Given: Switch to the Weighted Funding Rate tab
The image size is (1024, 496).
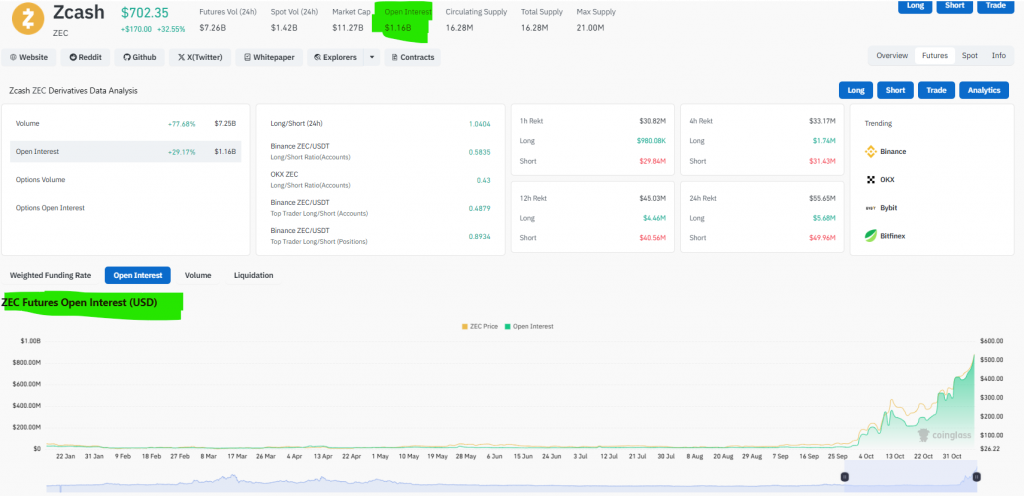Looking at the screenshot, I should coord(50,275).
